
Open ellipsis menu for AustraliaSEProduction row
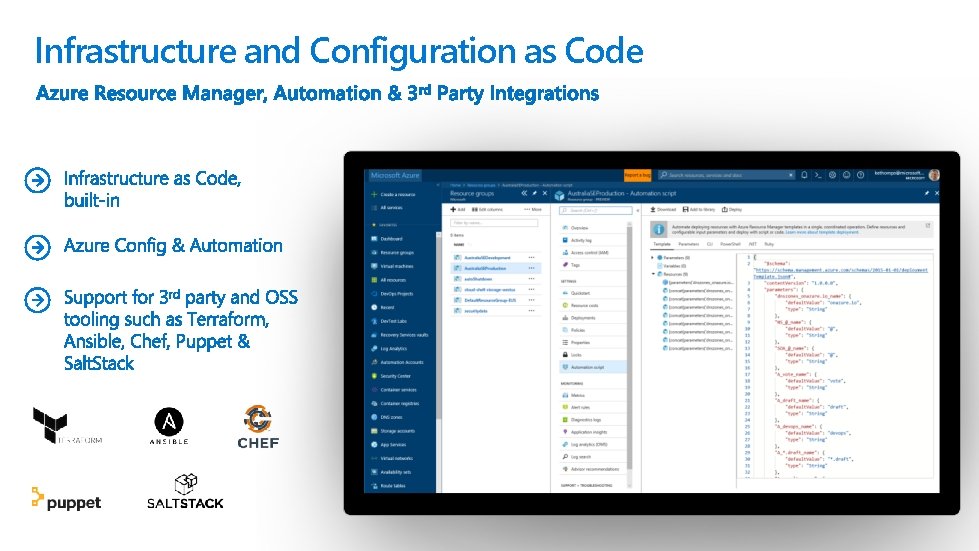point(531,268)
